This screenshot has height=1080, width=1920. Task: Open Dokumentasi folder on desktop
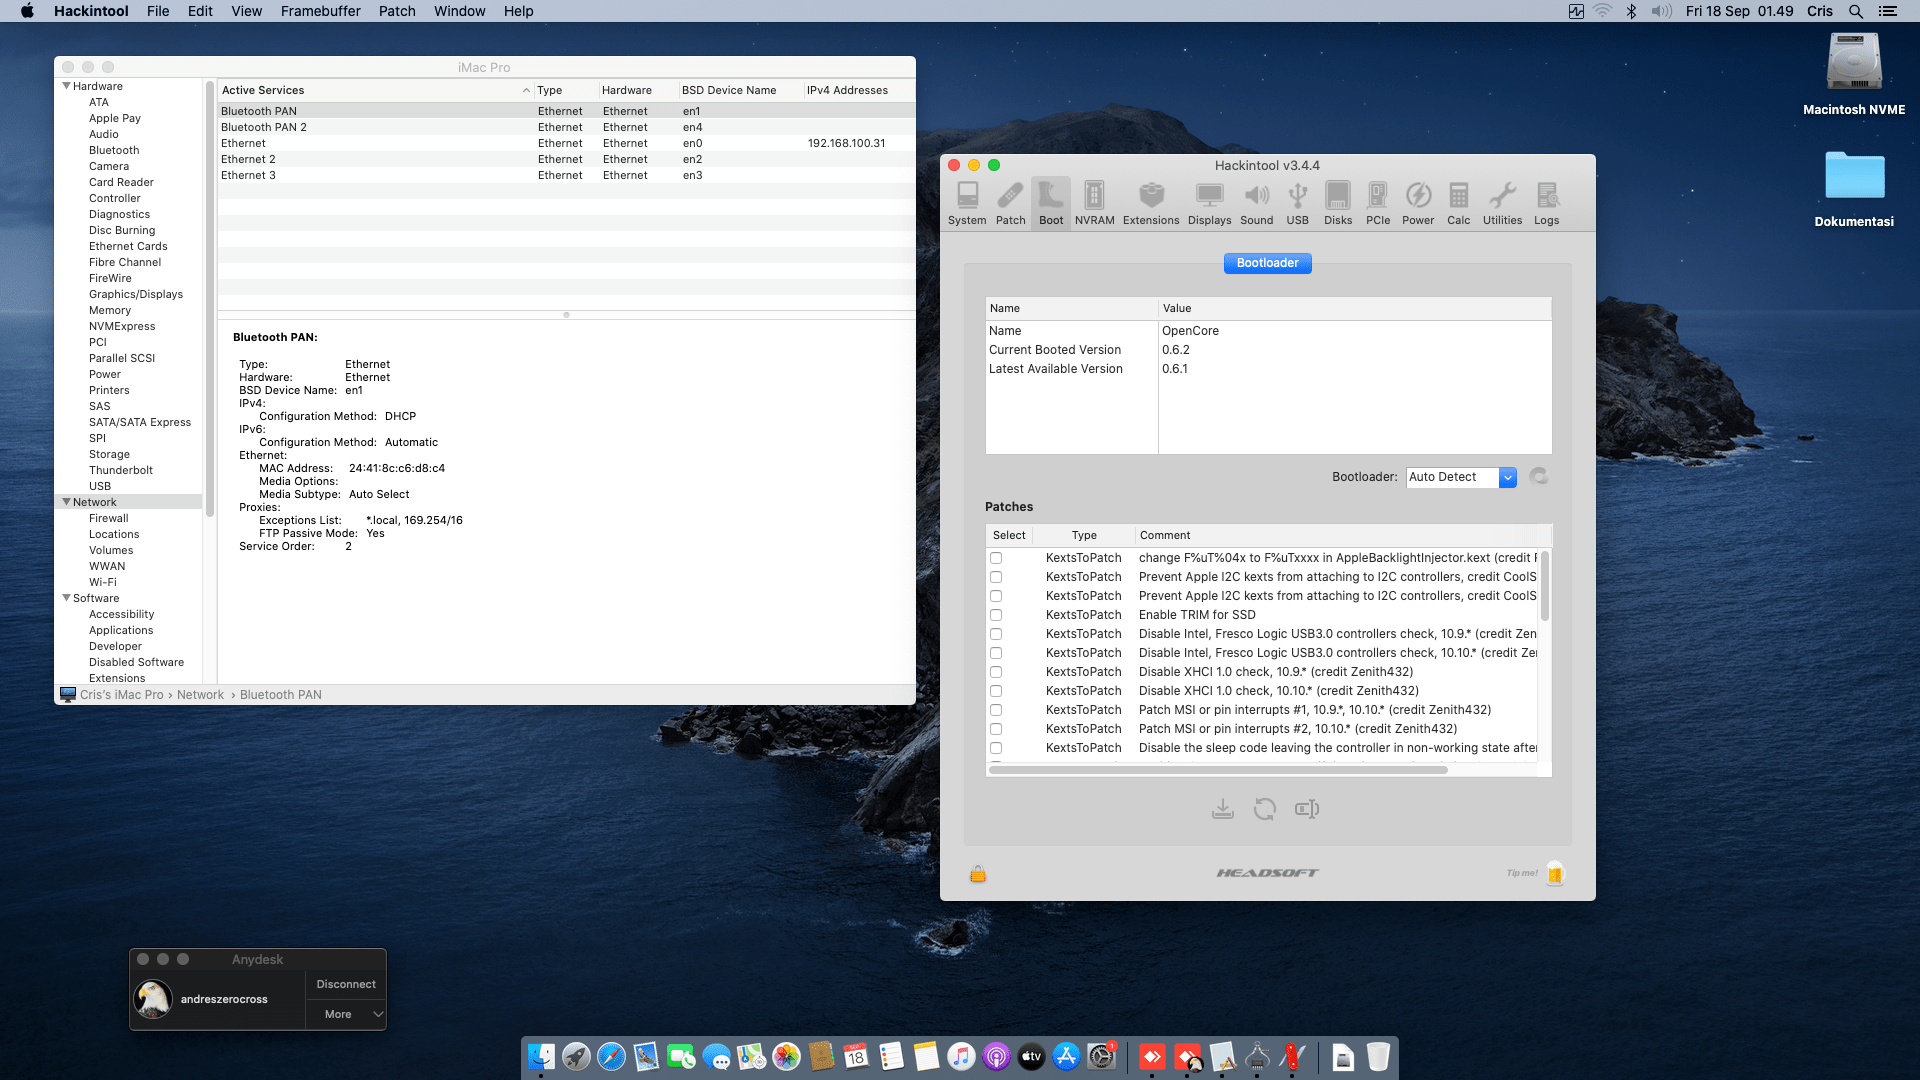[1854, 188]
